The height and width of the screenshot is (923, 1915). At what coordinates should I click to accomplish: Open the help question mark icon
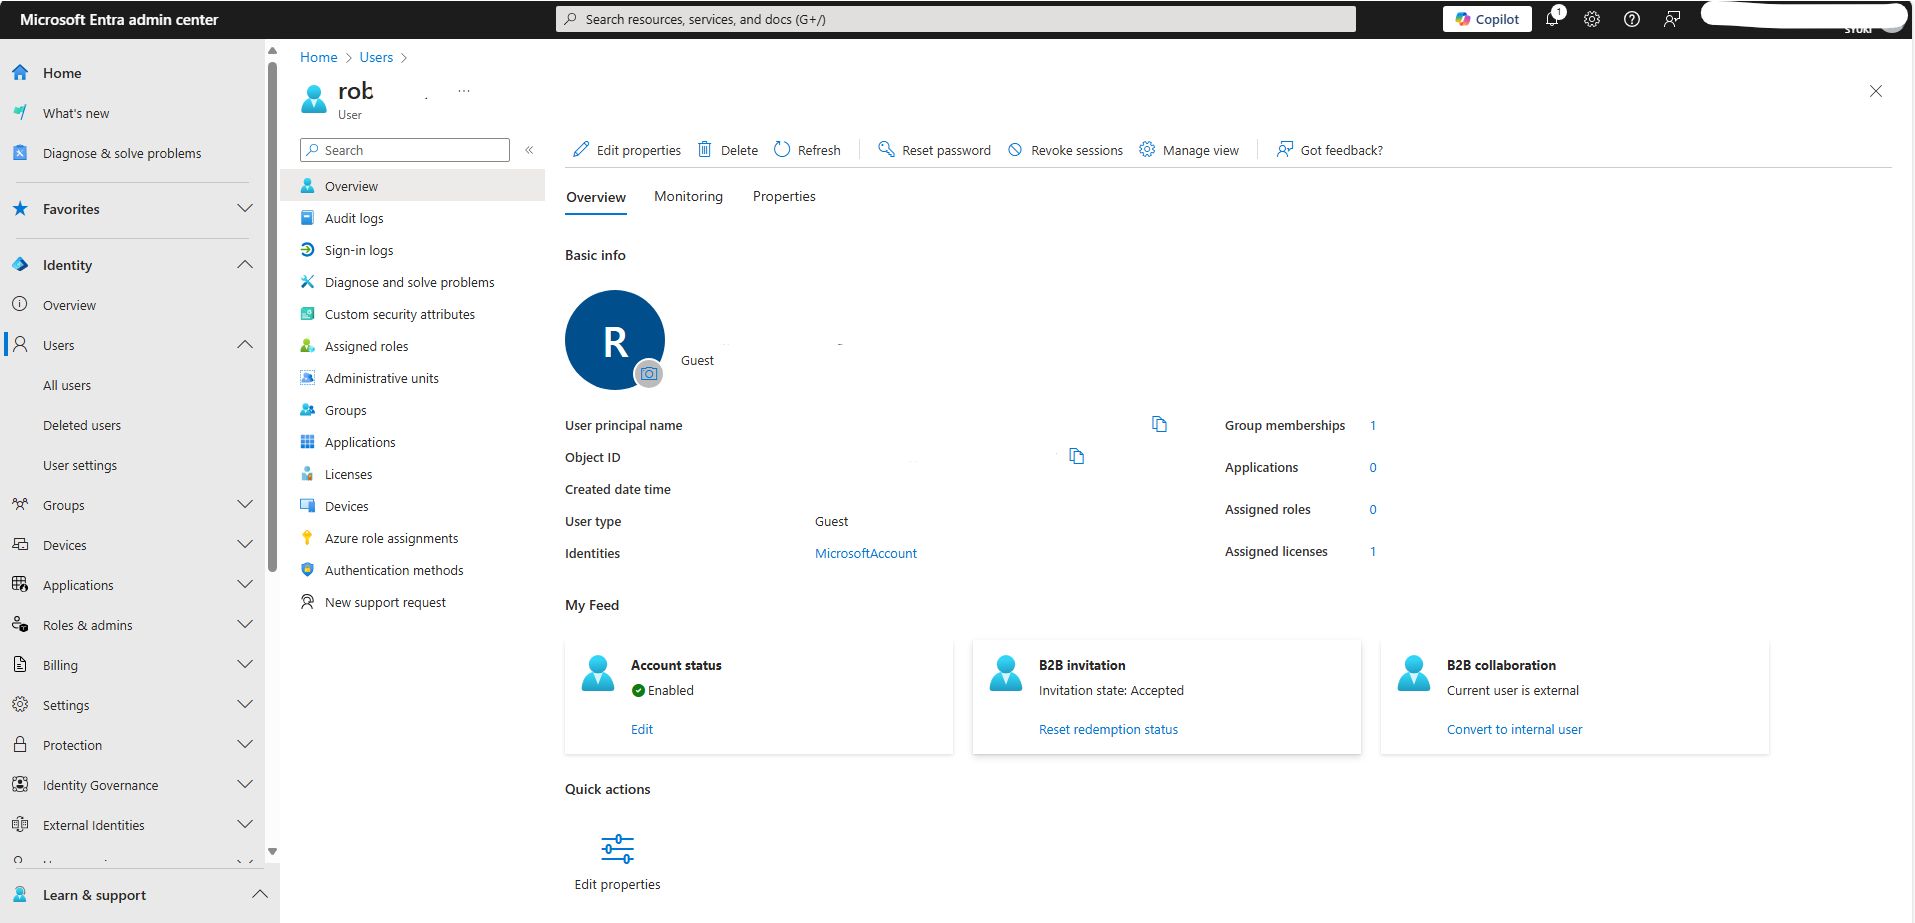pos(1632,19)
